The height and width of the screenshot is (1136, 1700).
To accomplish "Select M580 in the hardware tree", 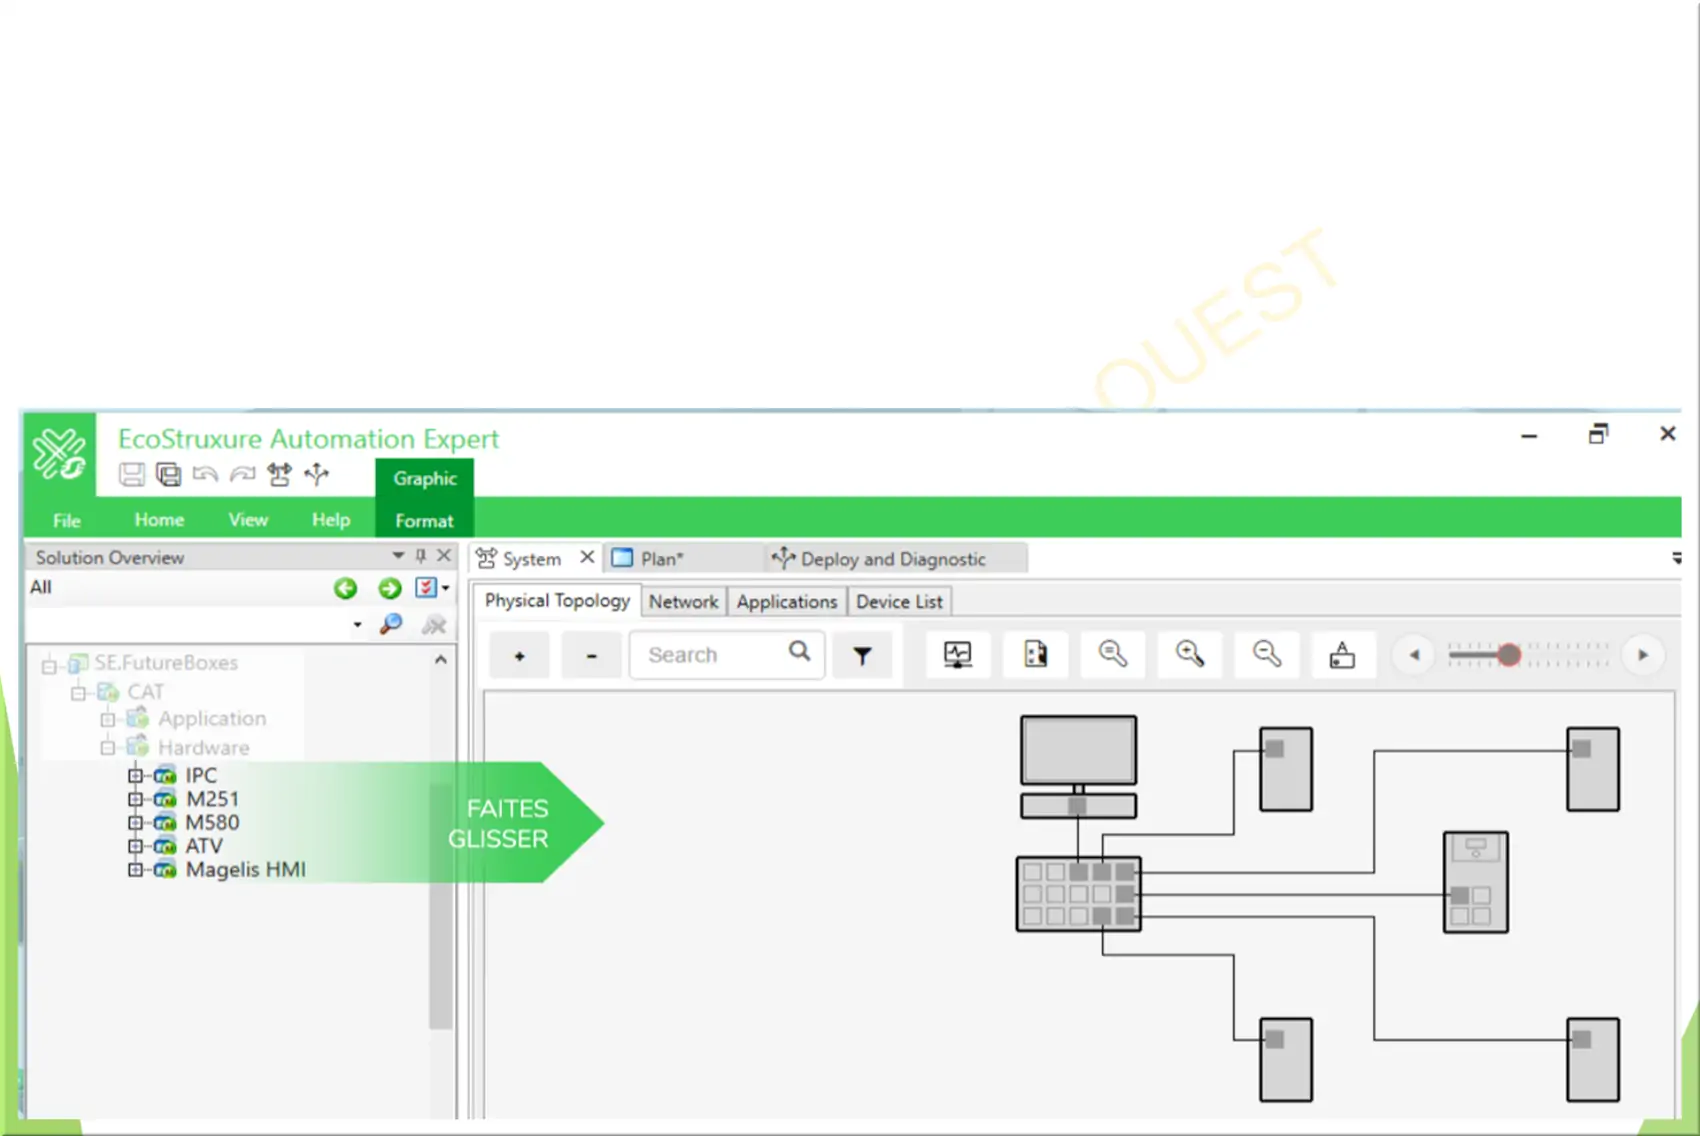I will [213, 823].
